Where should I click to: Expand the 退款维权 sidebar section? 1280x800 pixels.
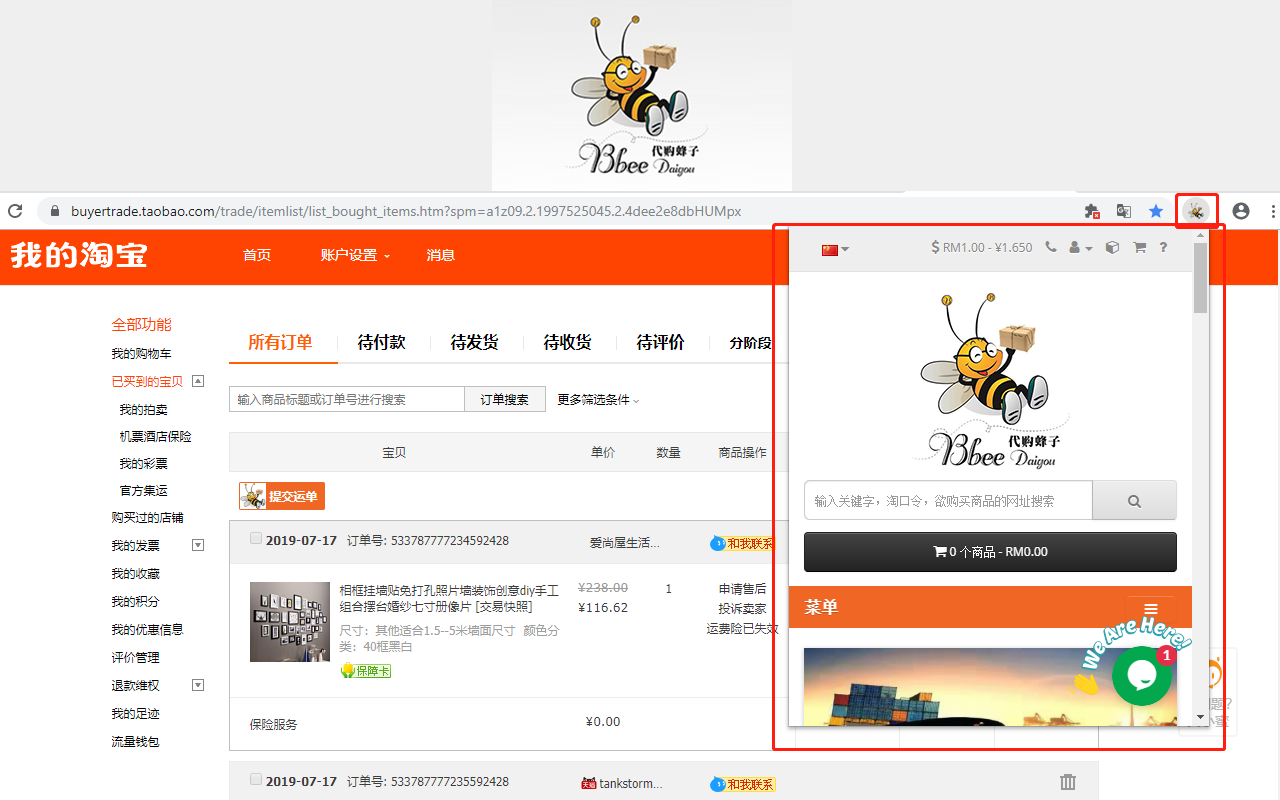pos(198,685)
